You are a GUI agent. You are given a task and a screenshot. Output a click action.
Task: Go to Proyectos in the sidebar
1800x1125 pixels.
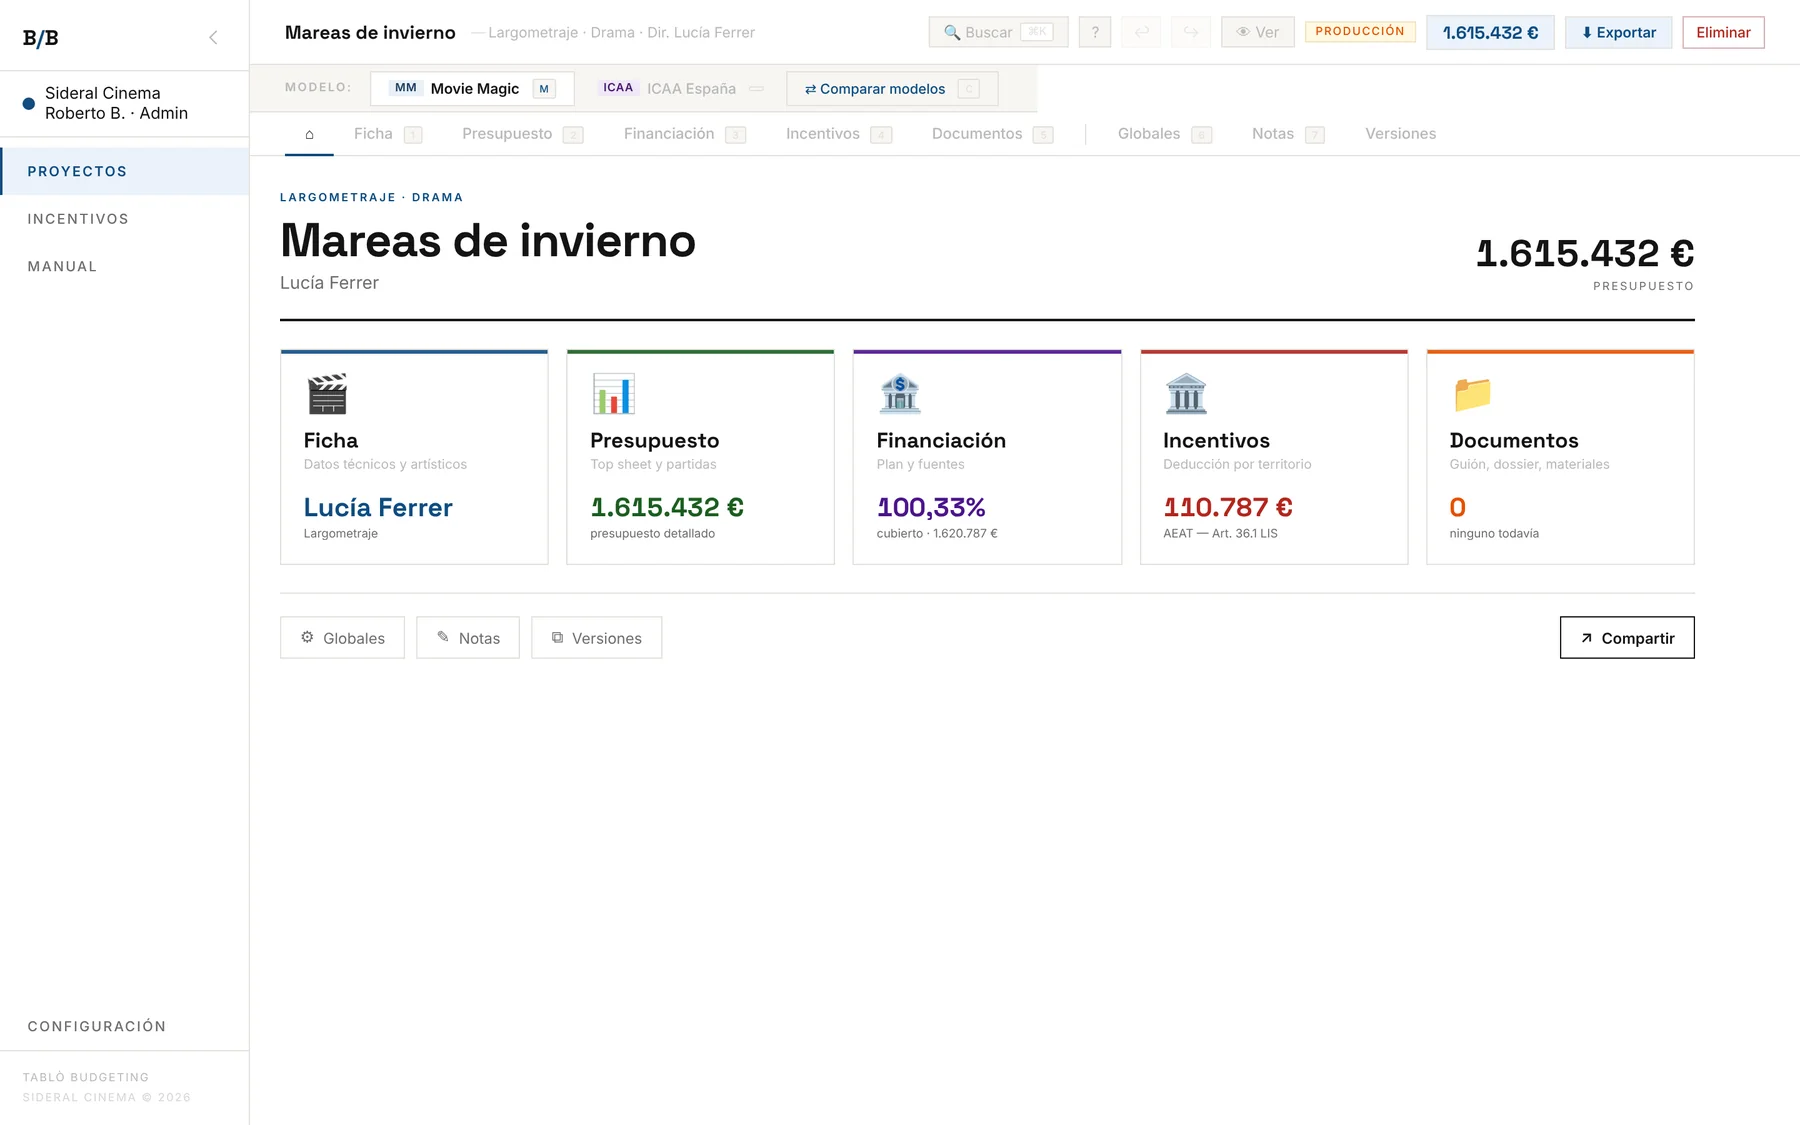click(x=125, y=171)
